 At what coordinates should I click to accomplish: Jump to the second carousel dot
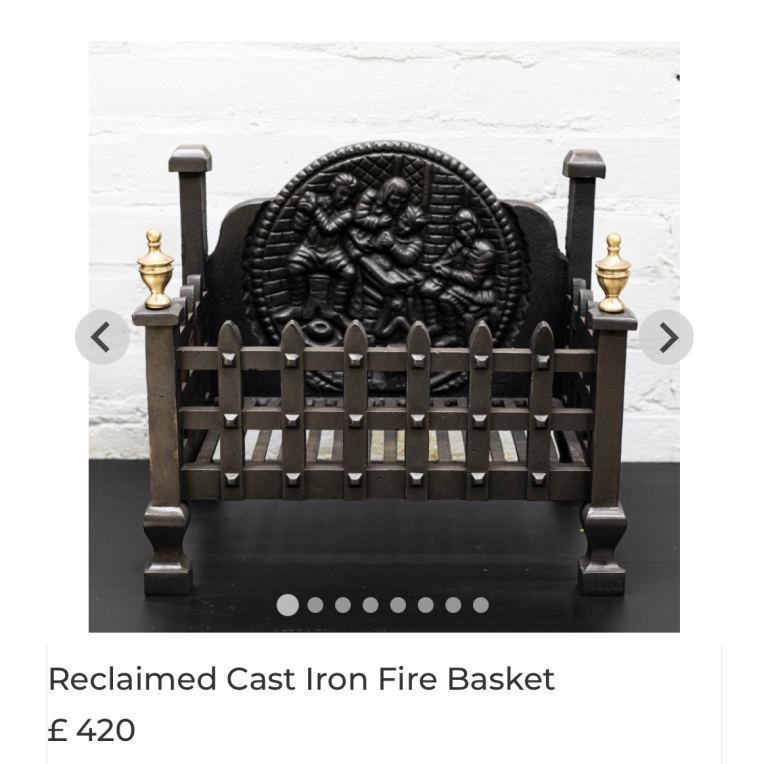315,605
